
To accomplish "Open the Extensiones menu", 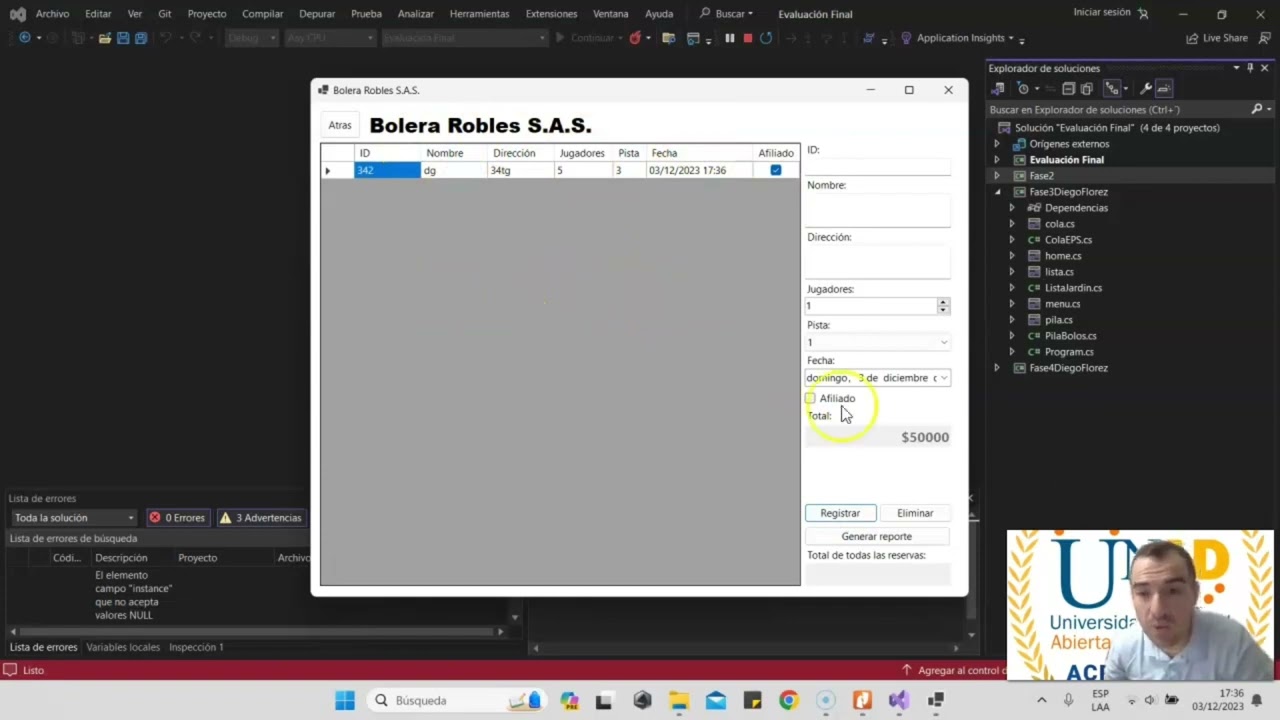I will coord(551,14).
